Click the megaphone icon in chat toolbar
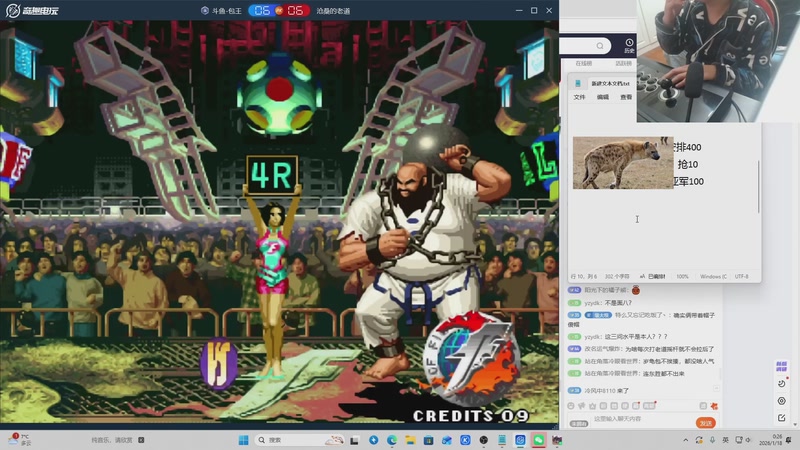This screenshot has height=450, width=800. [x=582, y=406]
